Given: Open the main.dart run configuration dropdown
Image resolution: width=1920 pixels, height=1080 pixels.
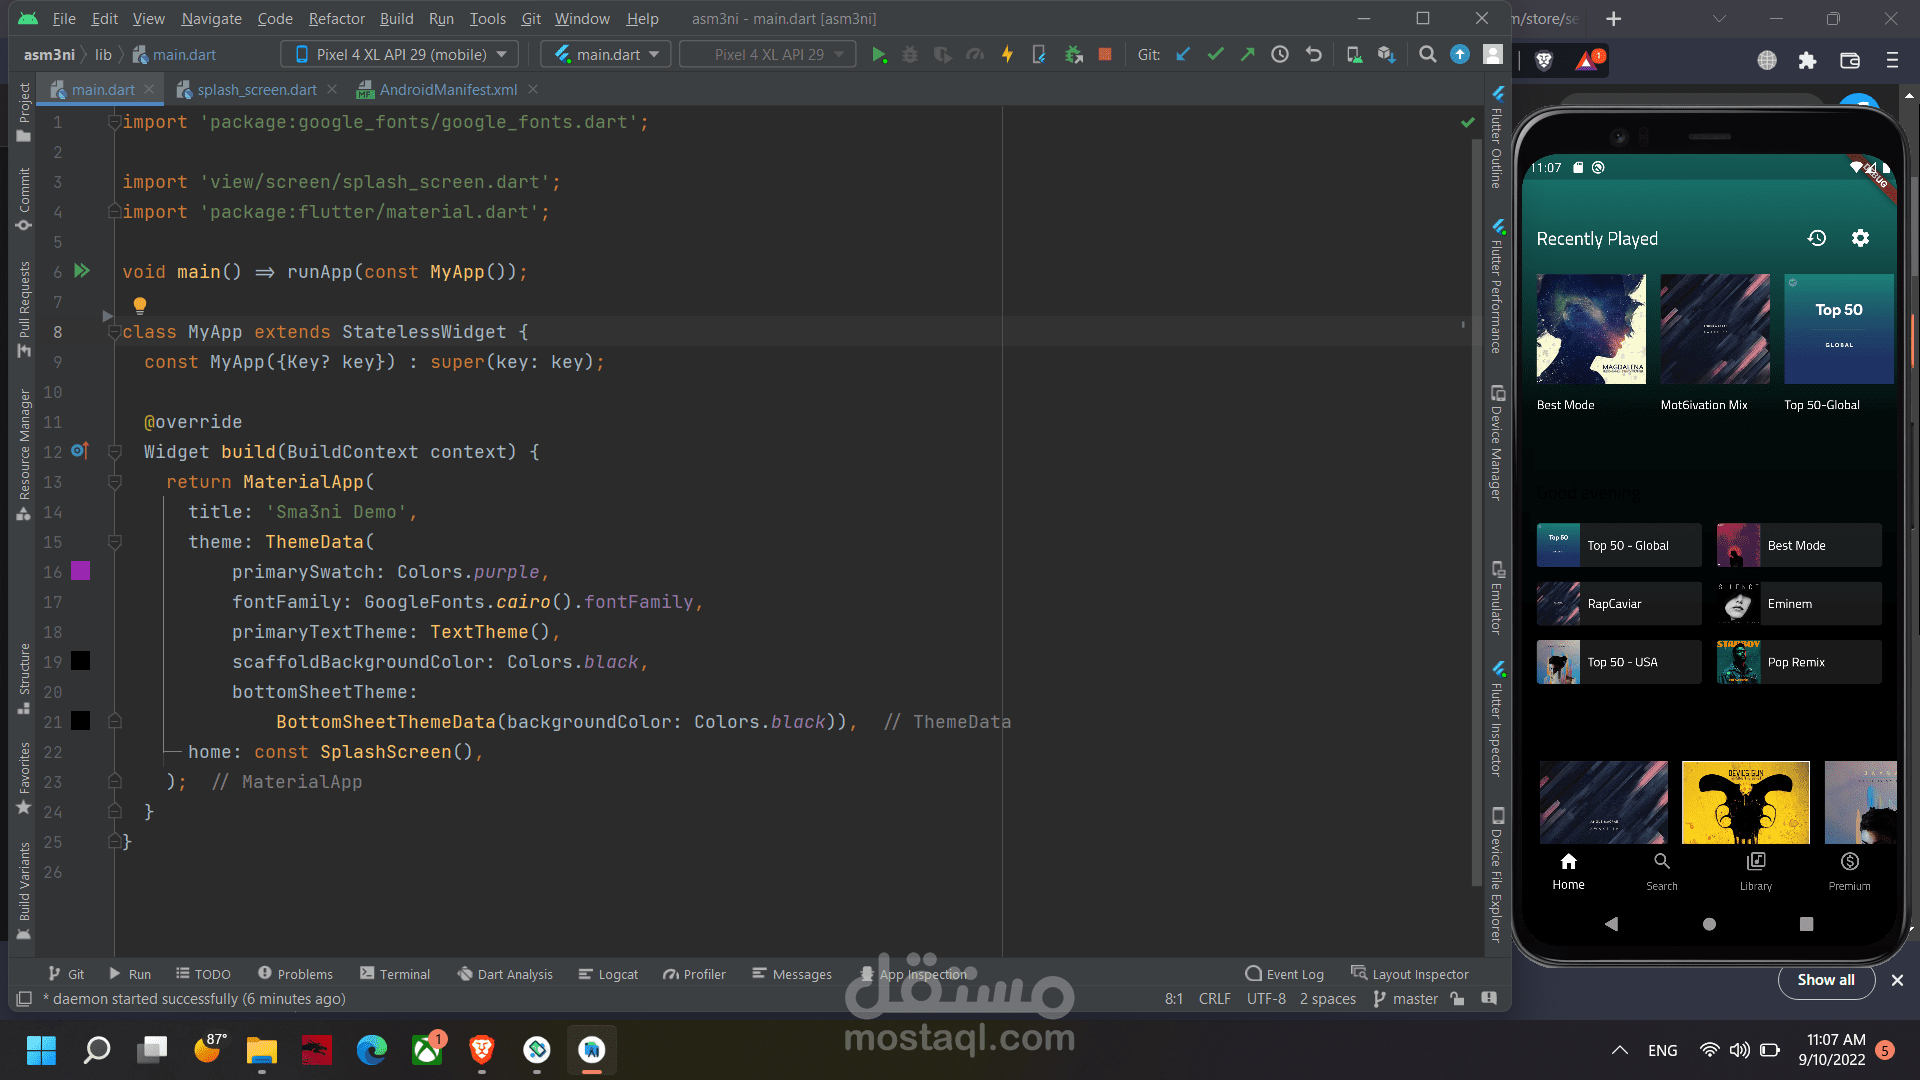Looking at the screenshot, I should 607,55.
